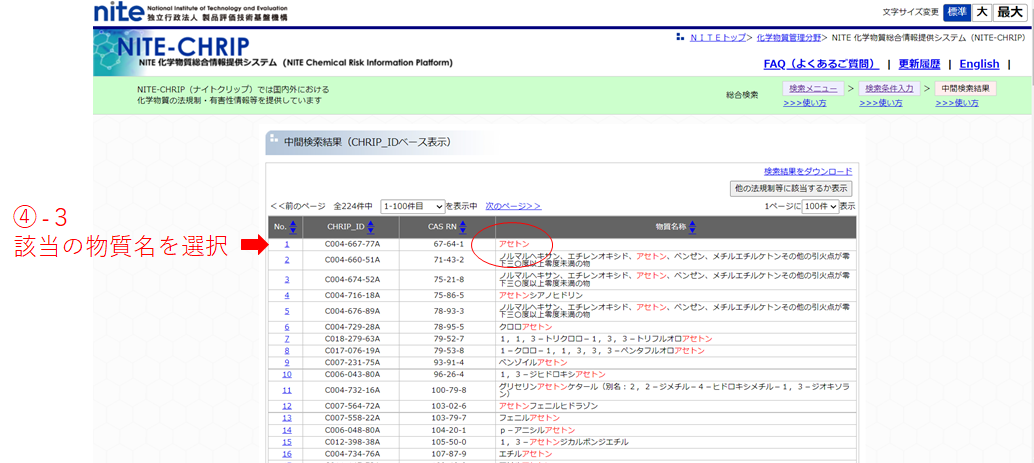Open result number 11 for グリセリンアセトンケタール

(x=286, y=390)
